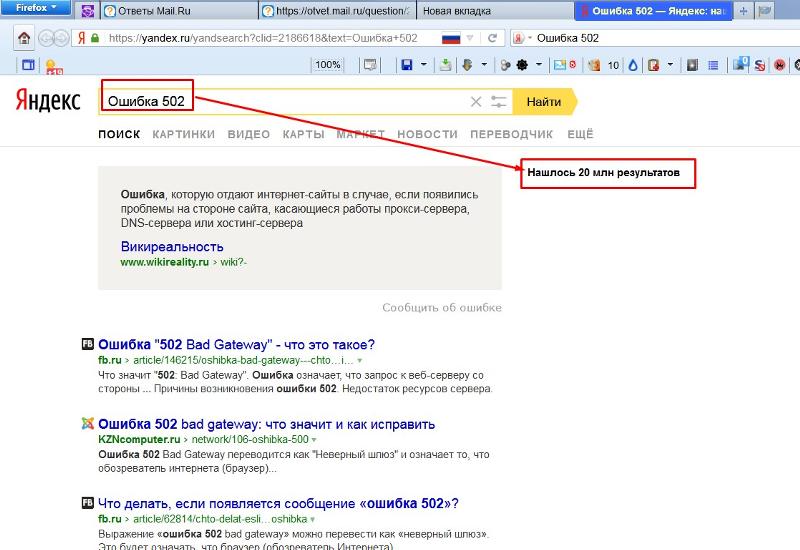Viewport: 800px width, 550px height.
Task: Open the ПЕРЕВОДЧИК section
Action: [x=511, y=134]
